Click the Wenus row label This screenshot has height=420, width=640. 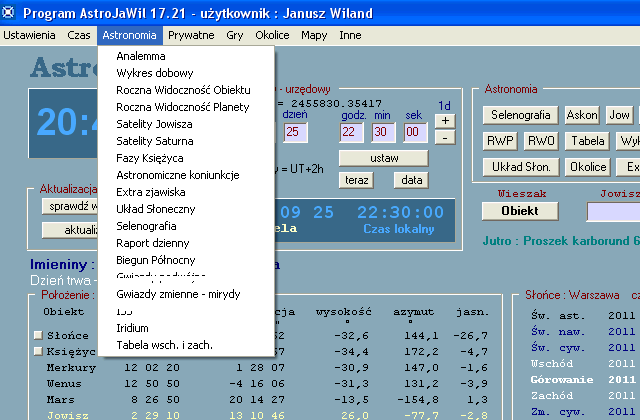point(64,384)
